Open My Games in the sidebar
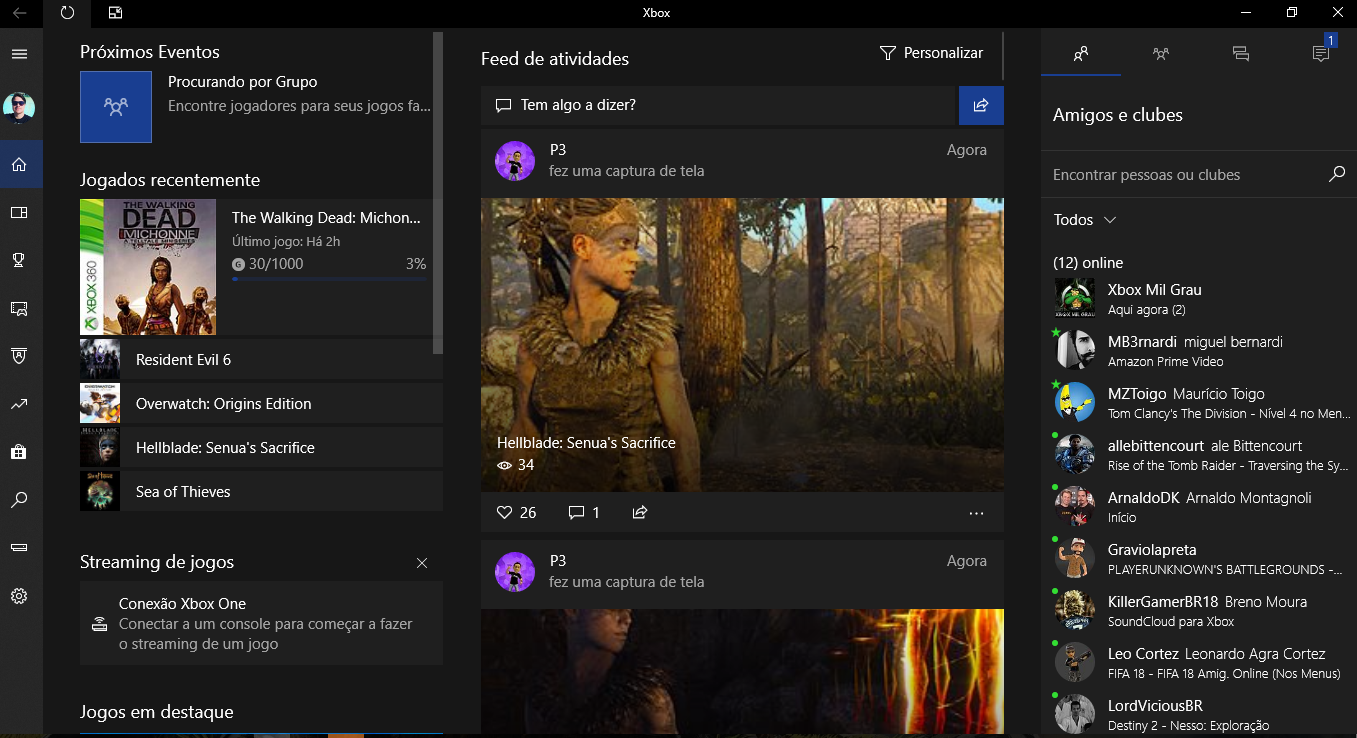This screenshot has width=1357, height=738. tap(19, 212)
